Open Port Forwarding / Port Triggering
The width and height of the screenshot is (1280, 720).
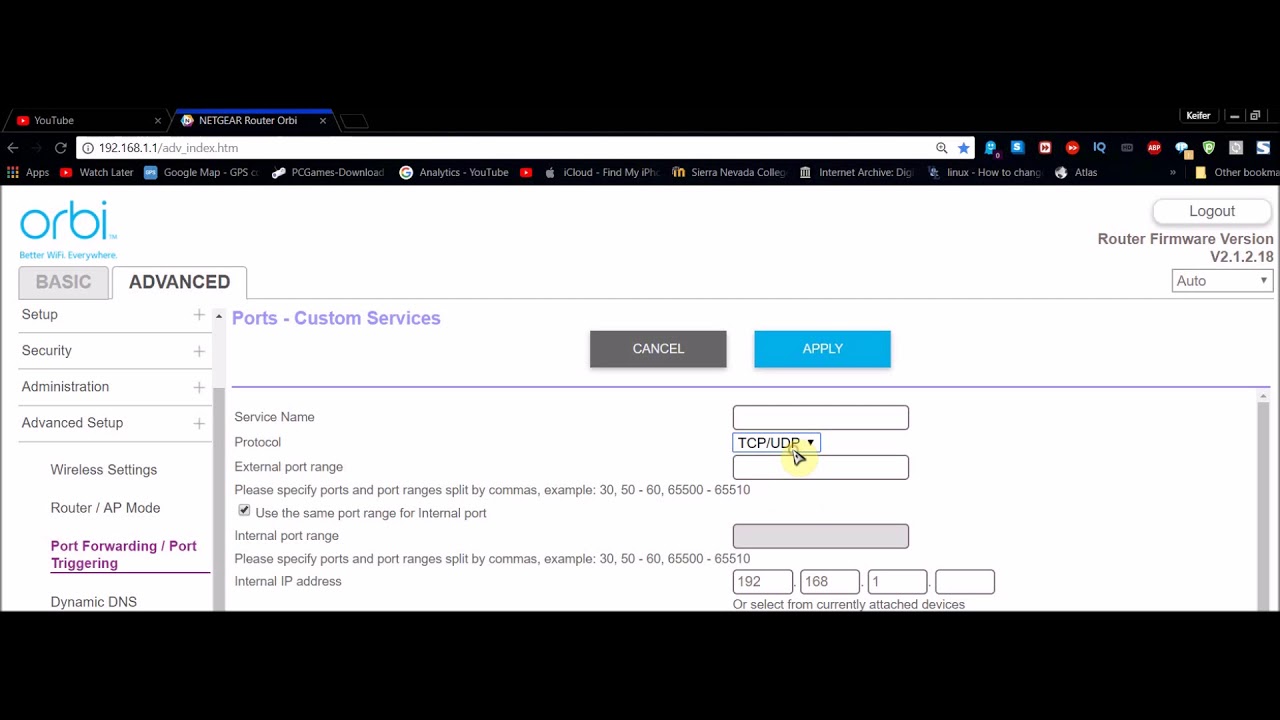[124, 554]
